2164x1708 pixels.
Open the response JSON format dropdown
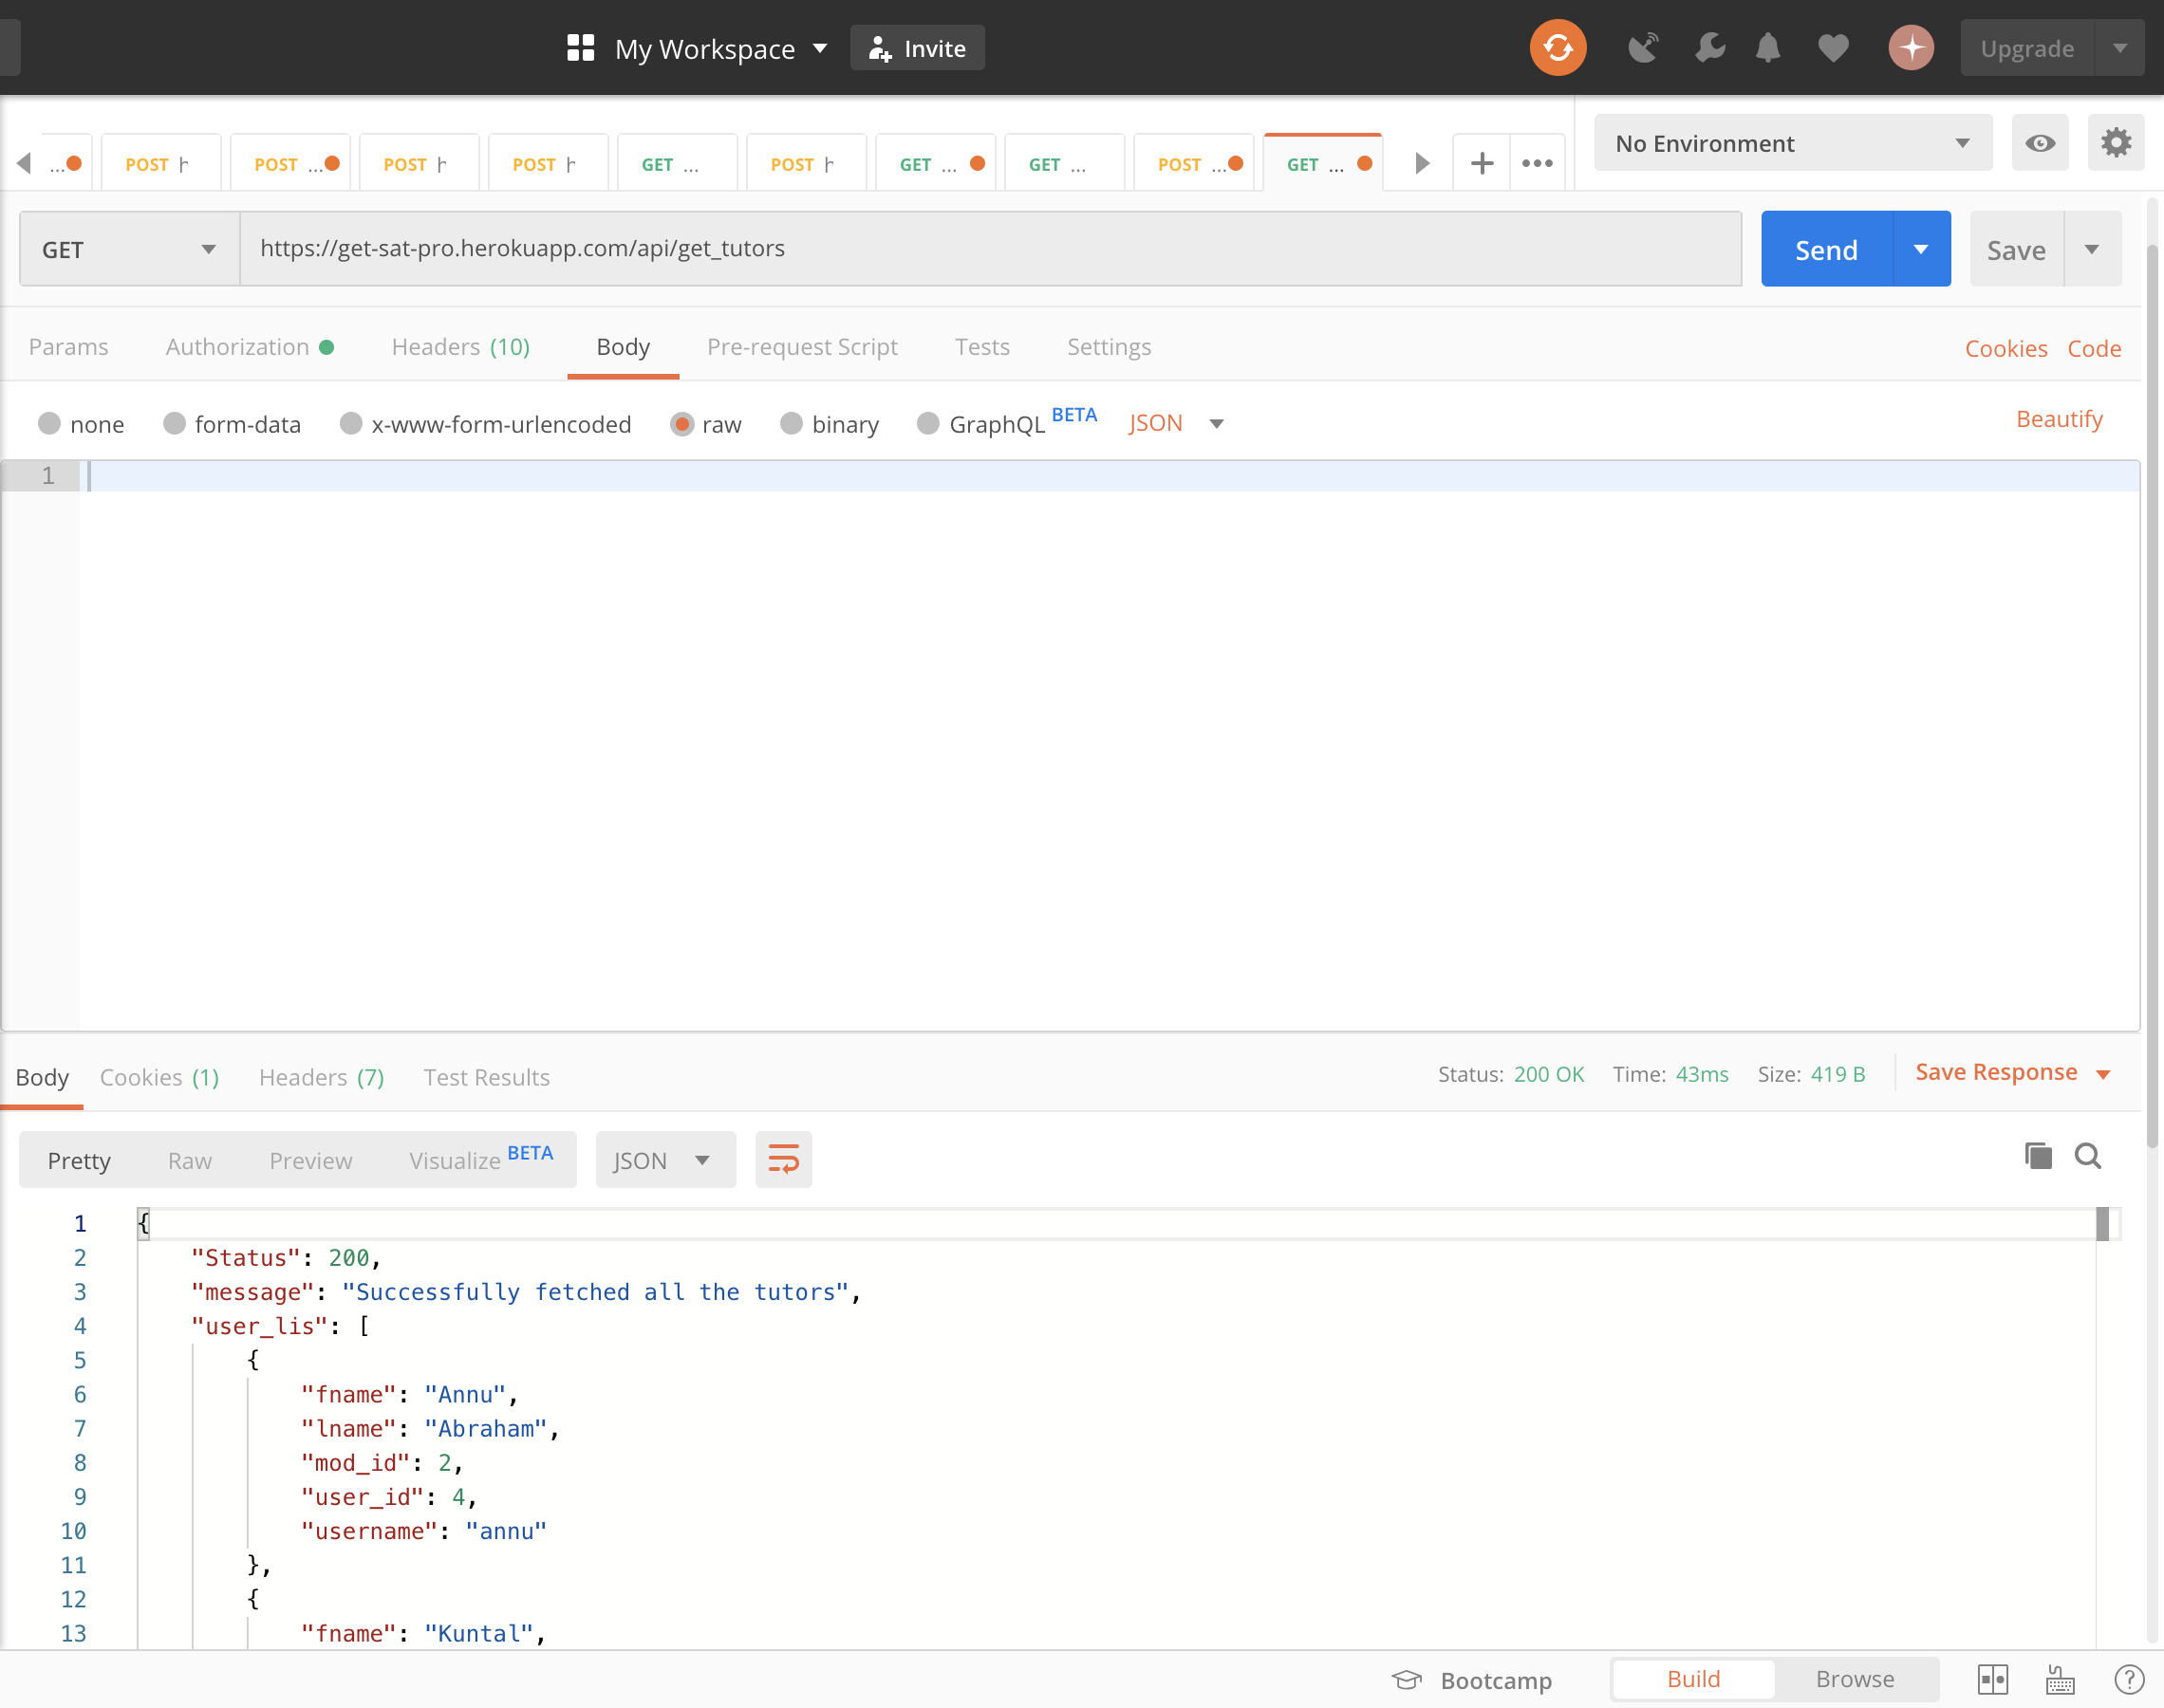pyautogui.click(x=665, y=1160)
